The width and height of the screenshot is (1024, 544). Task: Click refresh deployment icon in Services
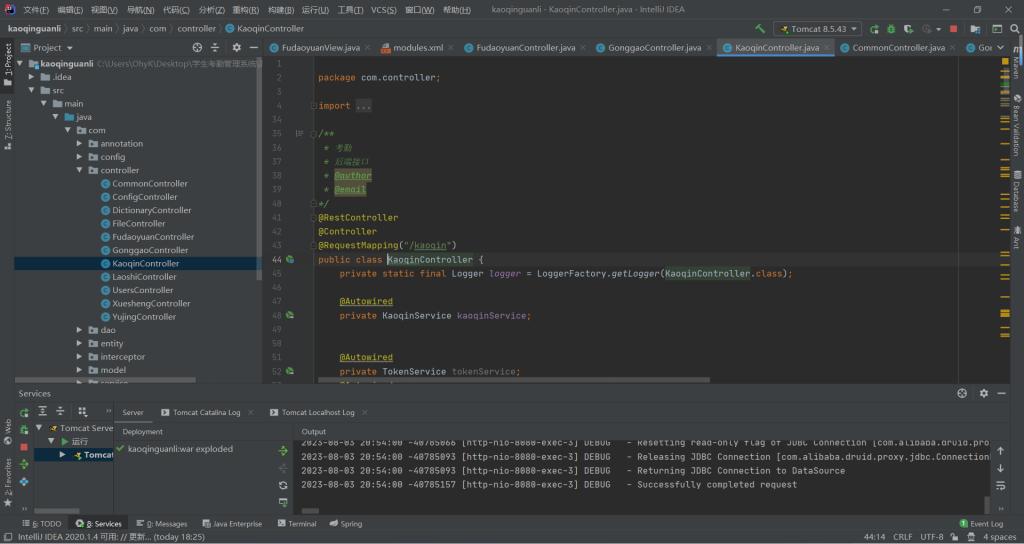point(283,485)
